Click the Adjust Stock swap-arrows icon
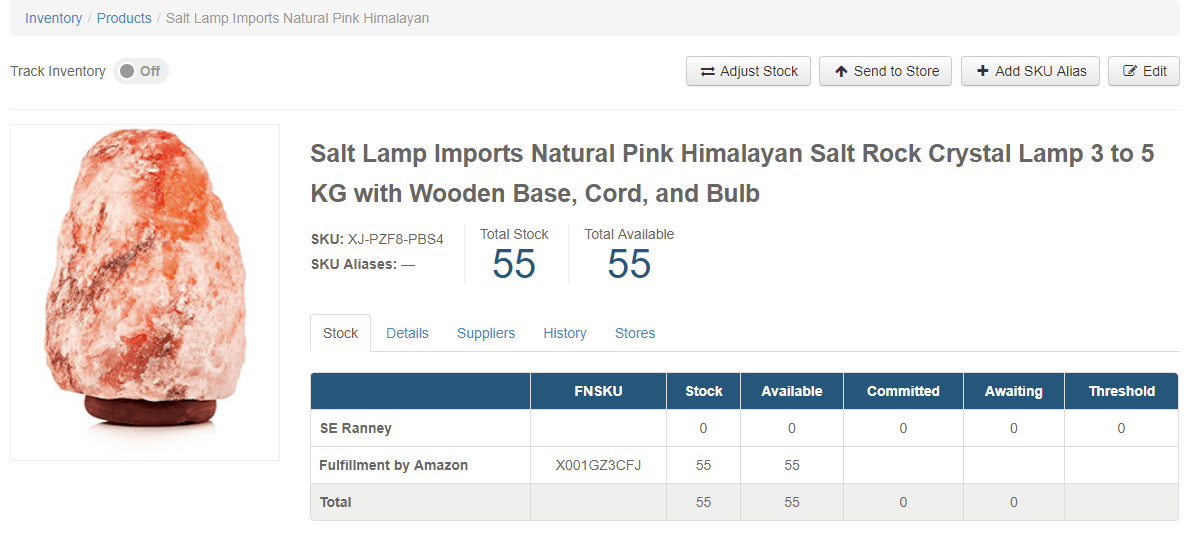1196x544 pixels. 707,72
